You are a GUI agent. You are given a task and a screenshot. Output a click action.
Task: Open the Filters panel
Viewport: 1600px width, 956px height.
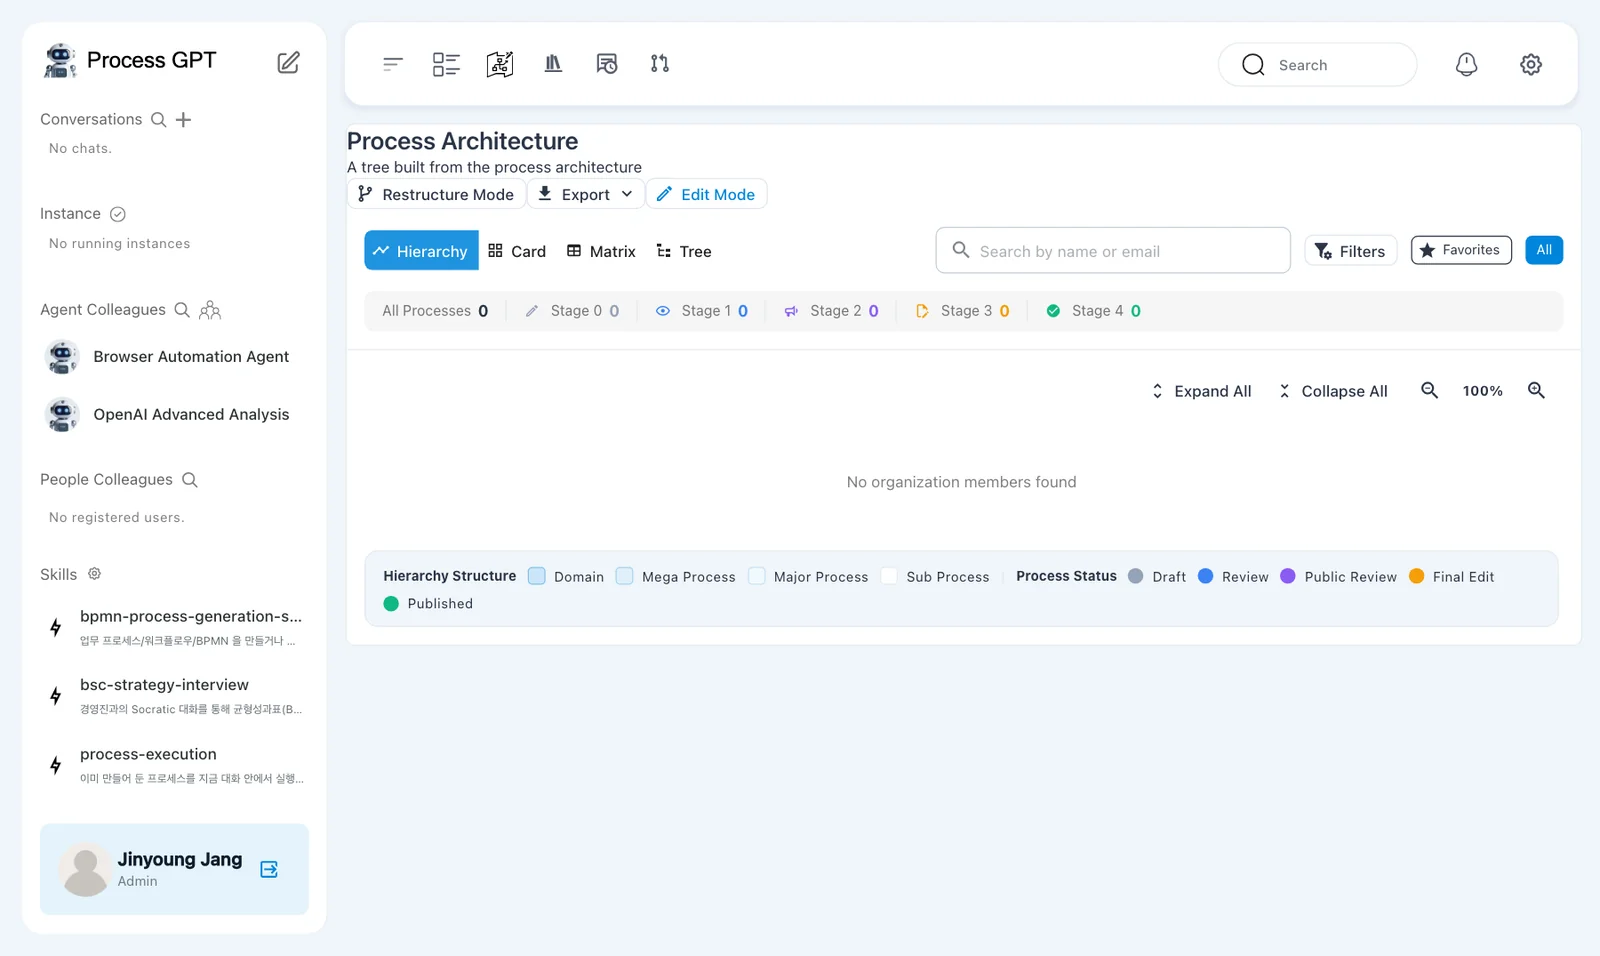pyautogui.click(x=1350, y=251)
